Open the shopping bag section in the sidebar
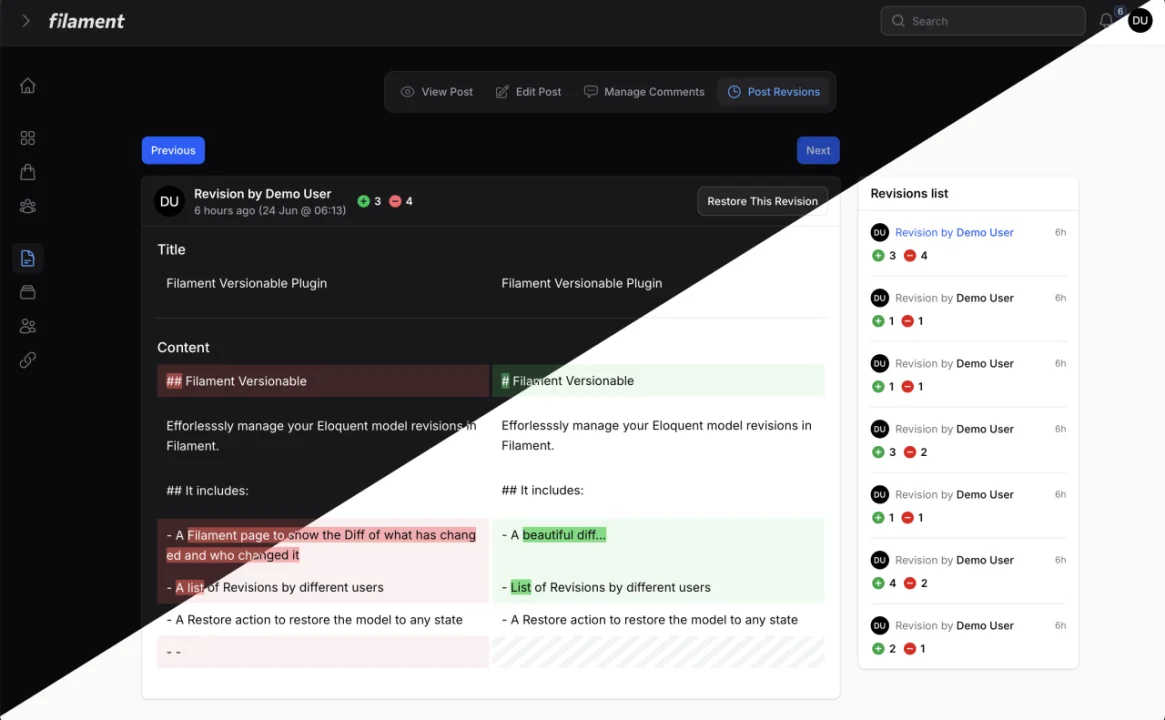Screen dimensions: 1165x720 point(27,171)
